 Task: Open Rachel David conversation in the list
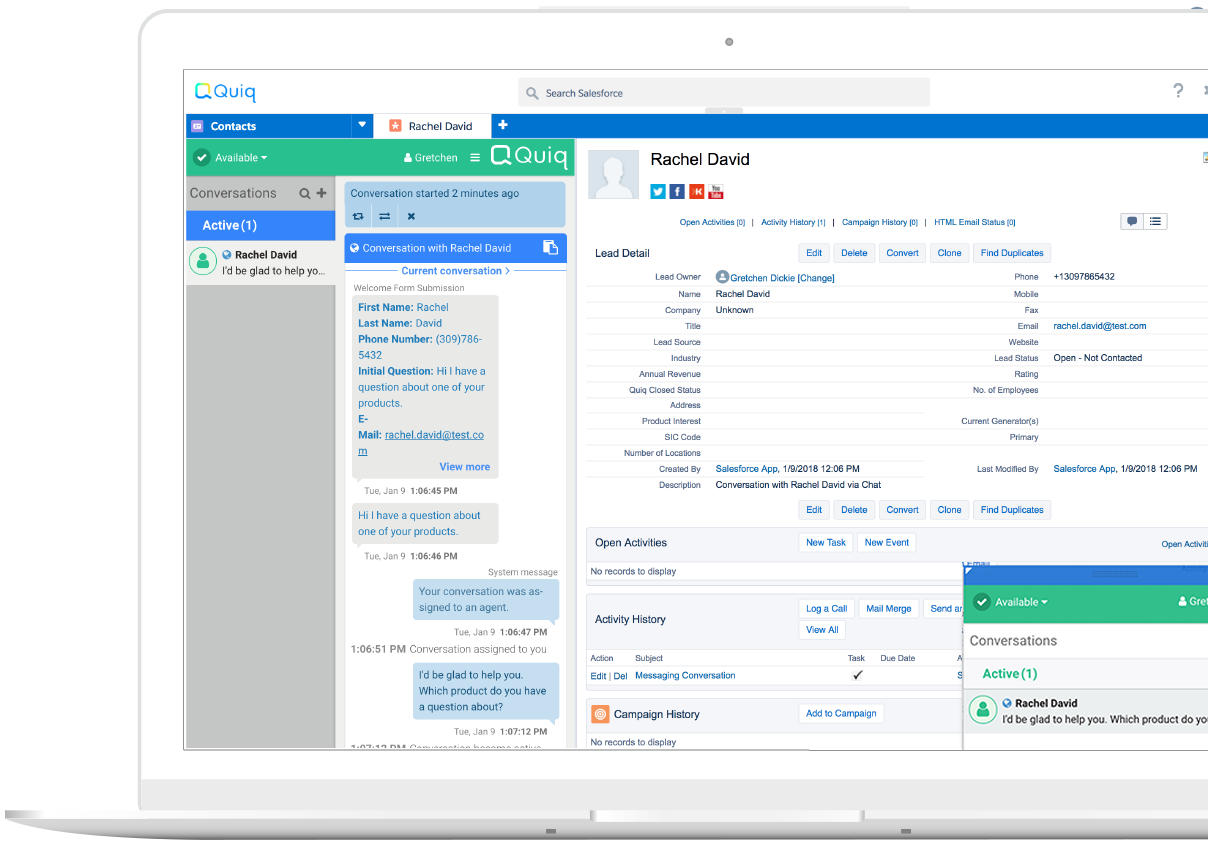[x=260, y=262]
